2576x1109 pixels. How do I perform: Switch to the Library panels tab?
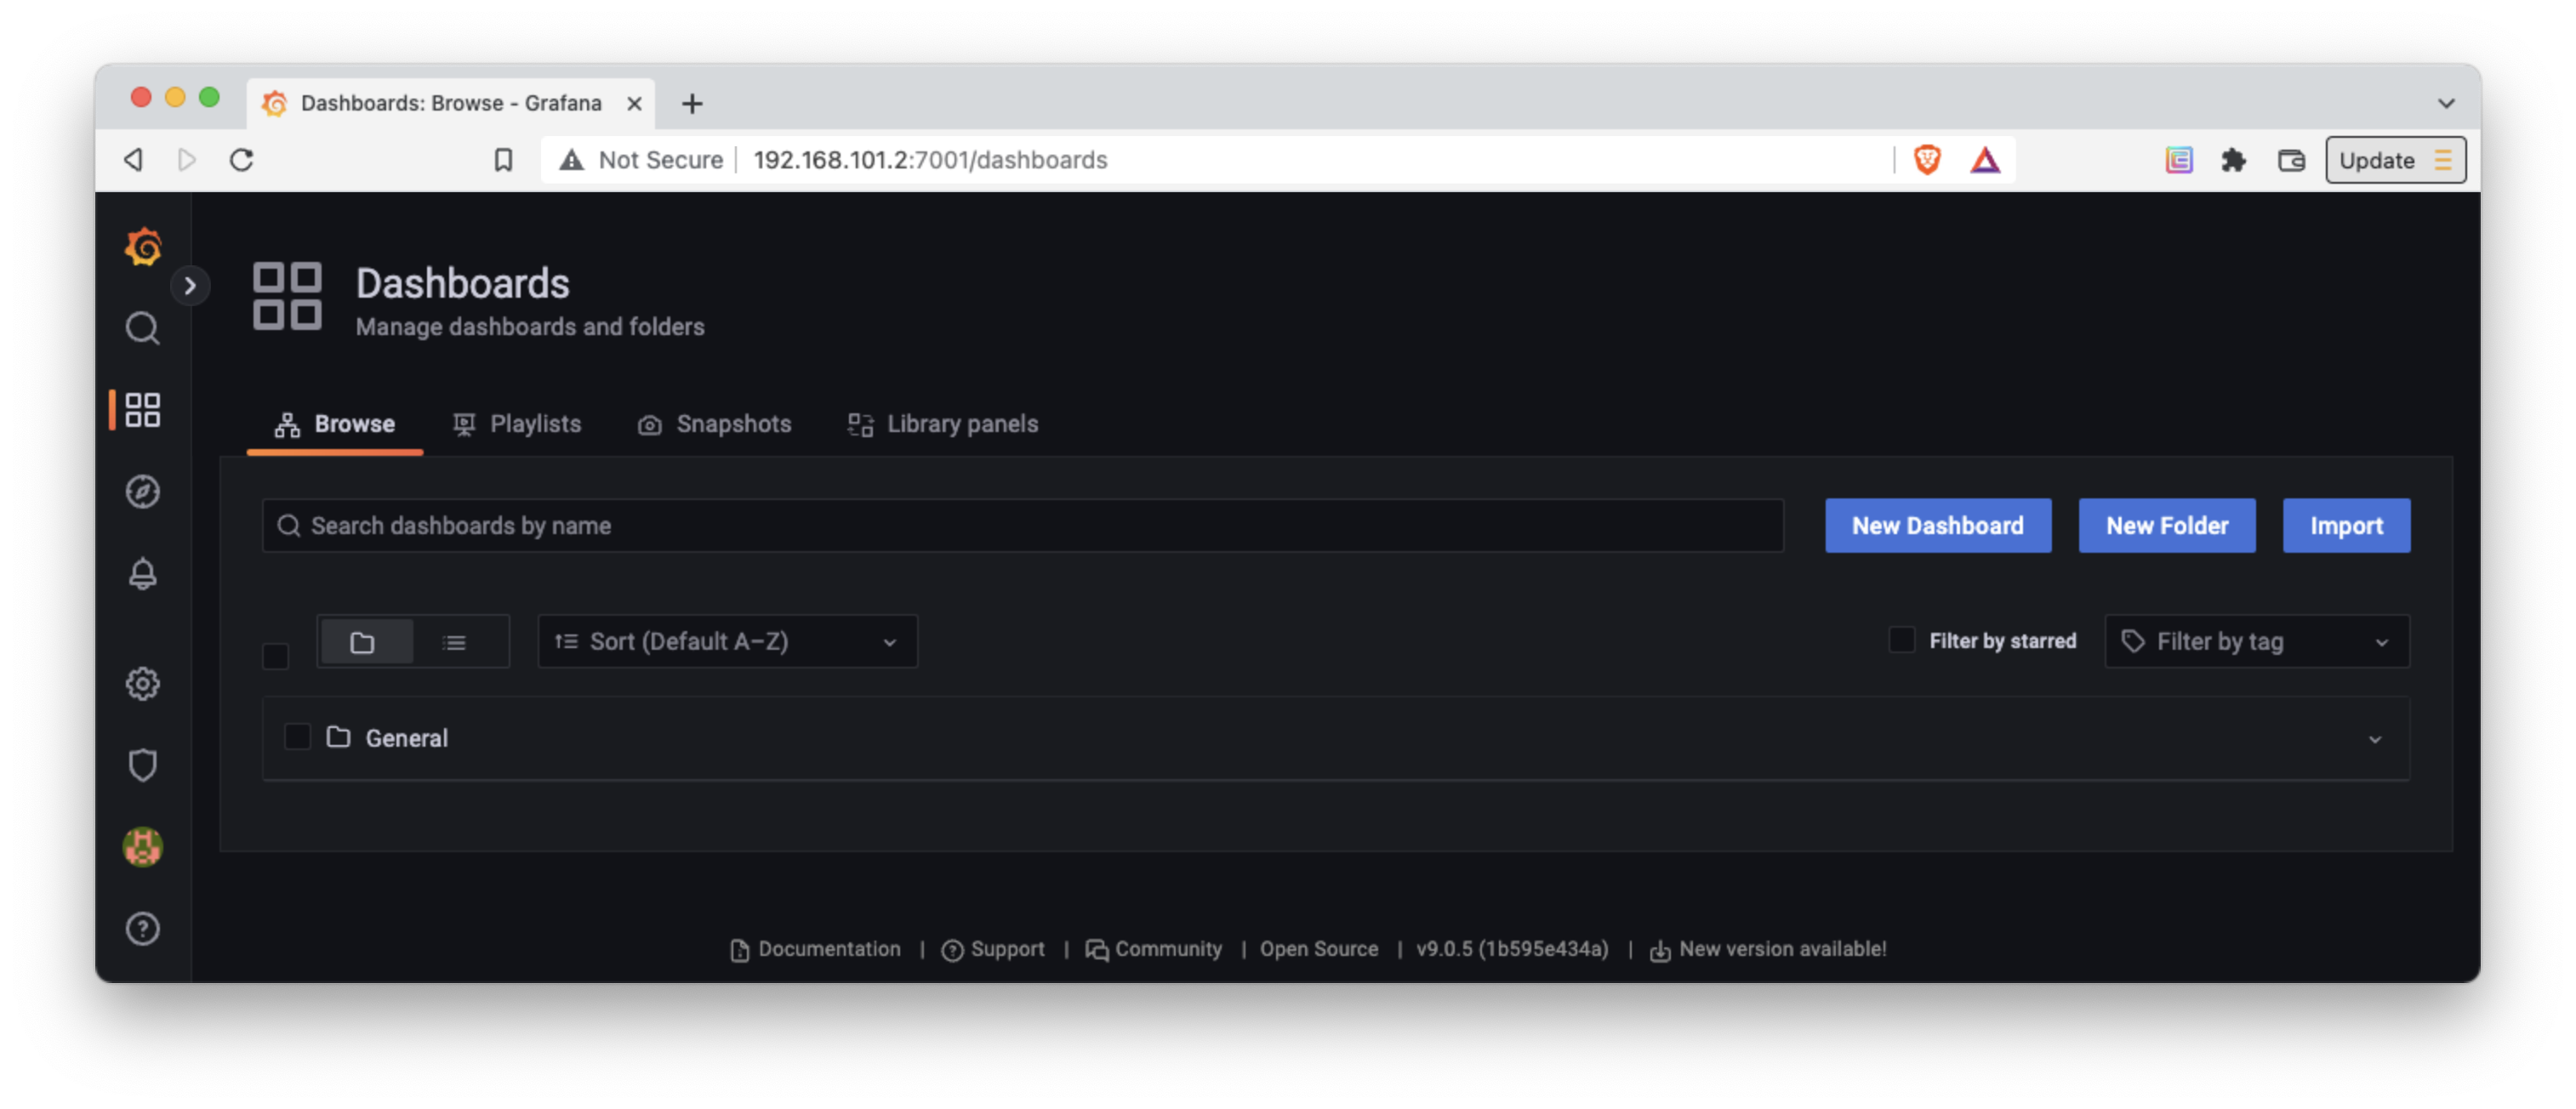pos(943,424)
